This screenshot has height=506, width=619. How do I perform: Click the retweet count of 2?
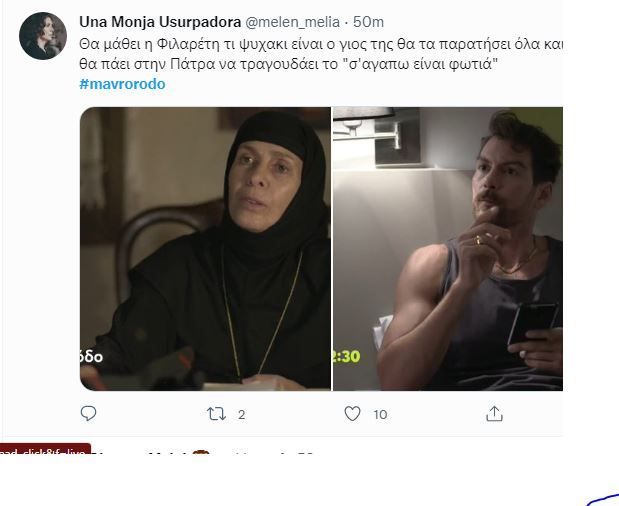[x=242, y=414]
